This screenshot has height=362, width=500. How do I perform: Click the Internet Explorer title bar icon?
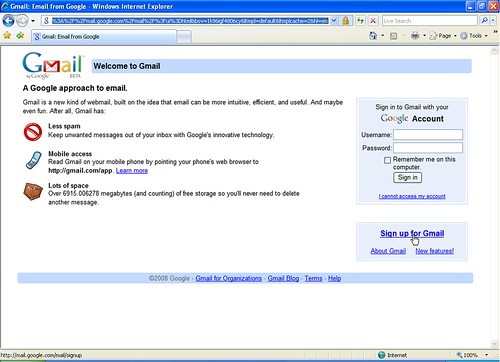click(5, 6)
